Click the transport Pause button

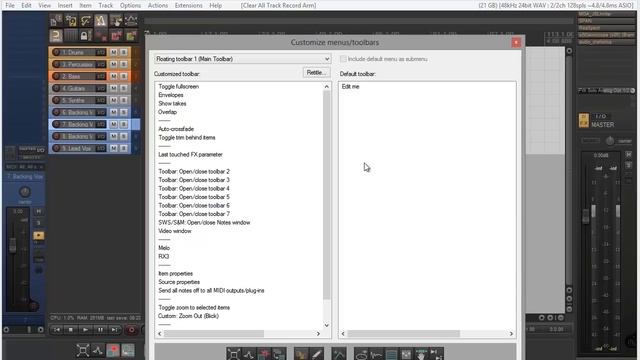tap(100, 329)
